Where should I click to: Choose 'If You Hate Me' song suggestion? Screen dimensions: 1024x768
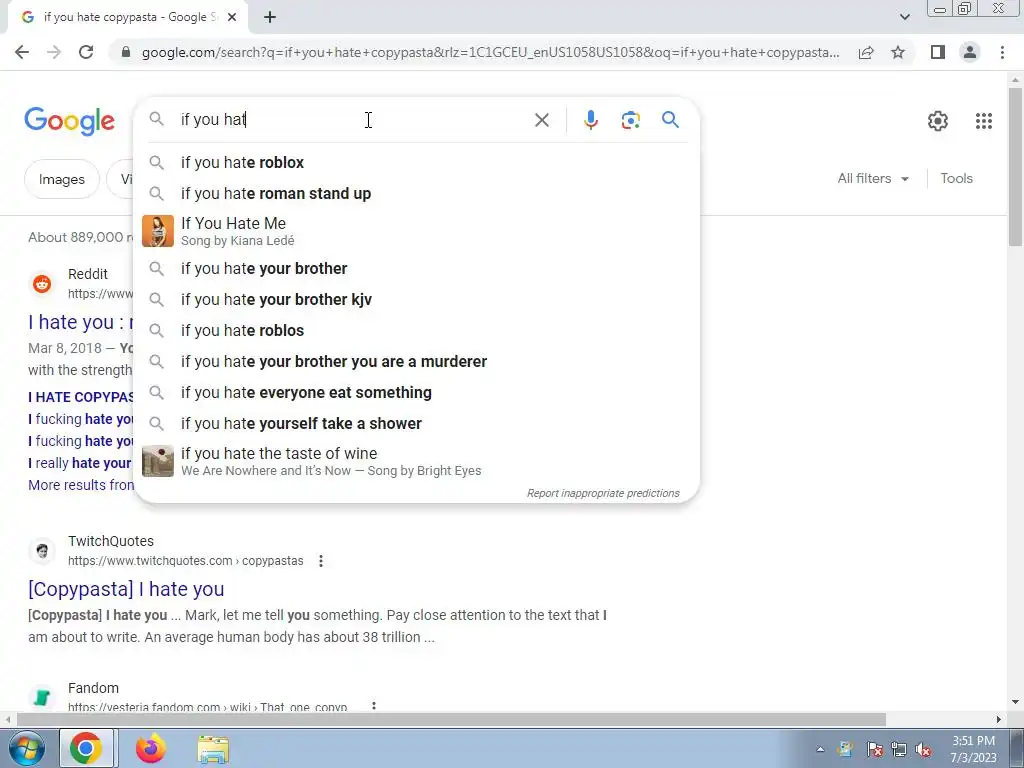coord(417,231)
